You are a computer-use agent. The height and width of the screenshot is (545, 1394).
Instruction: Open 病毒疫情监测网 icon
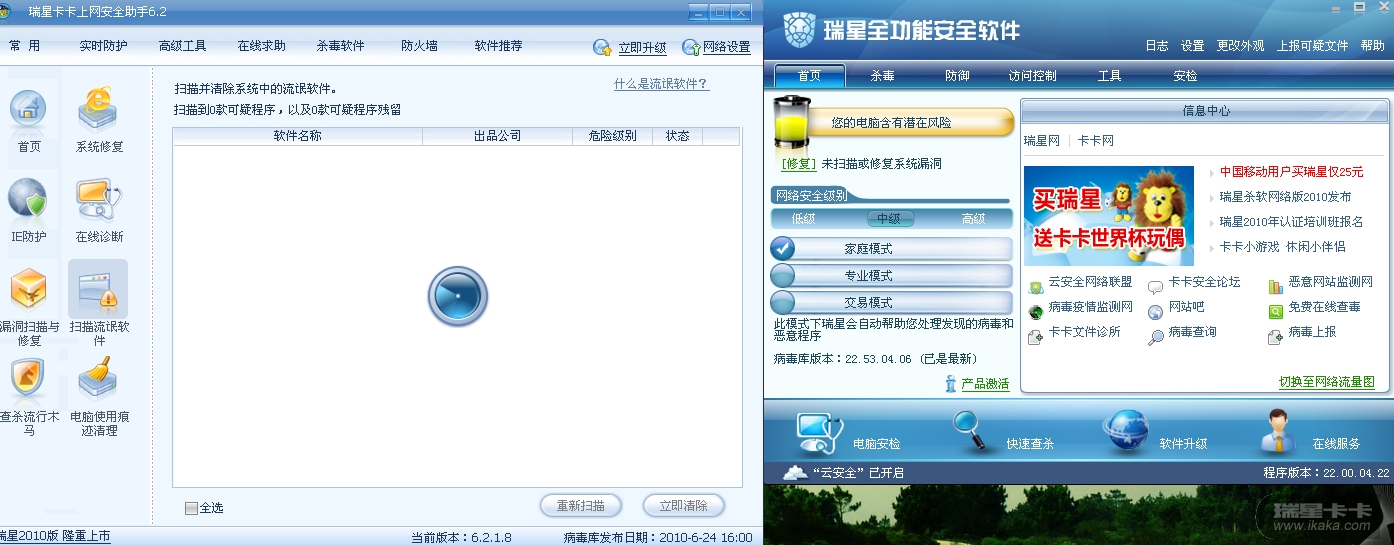[1036, 312]
